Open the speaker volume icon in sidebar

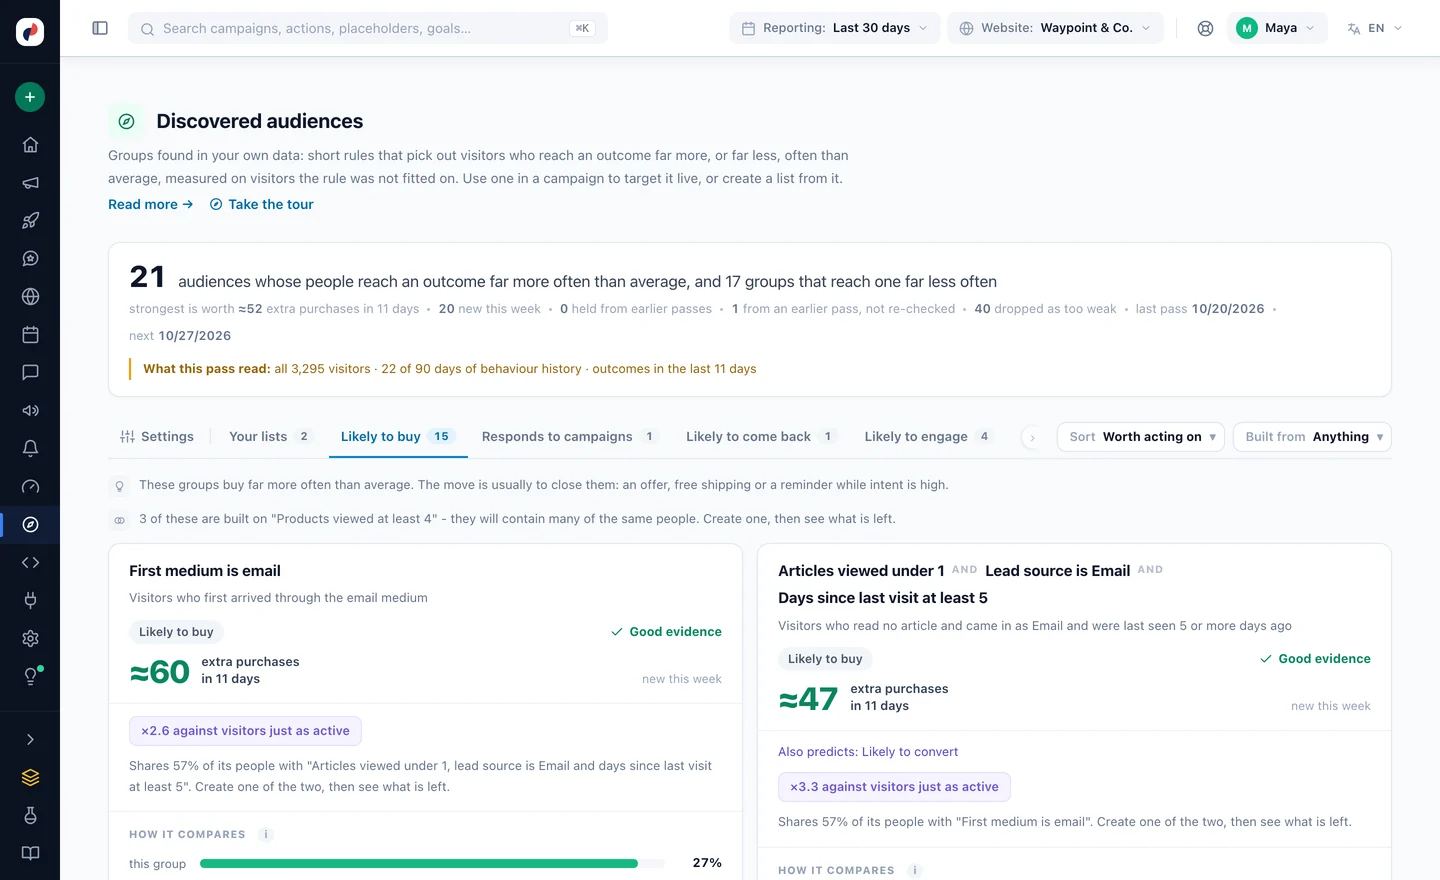coord(30,411)
